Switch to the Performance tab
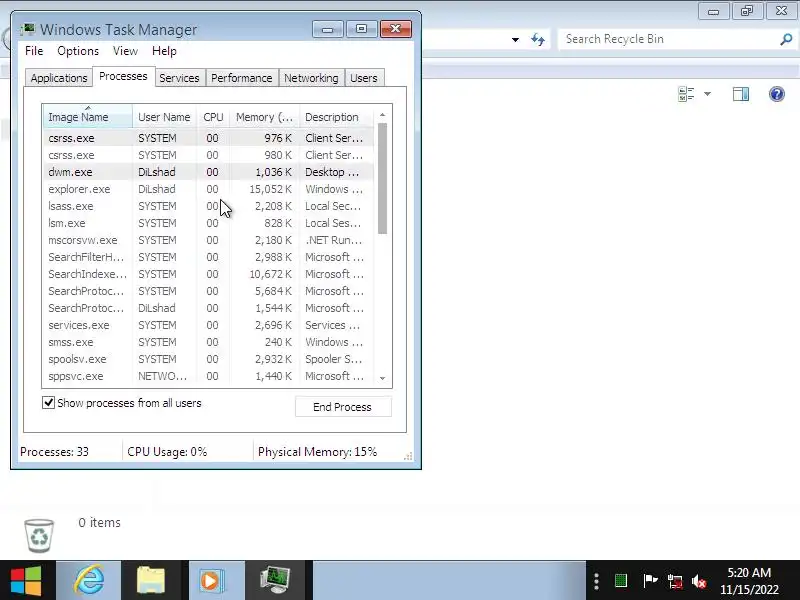Viewport: 800px width, 600px height. coord(241,78)
